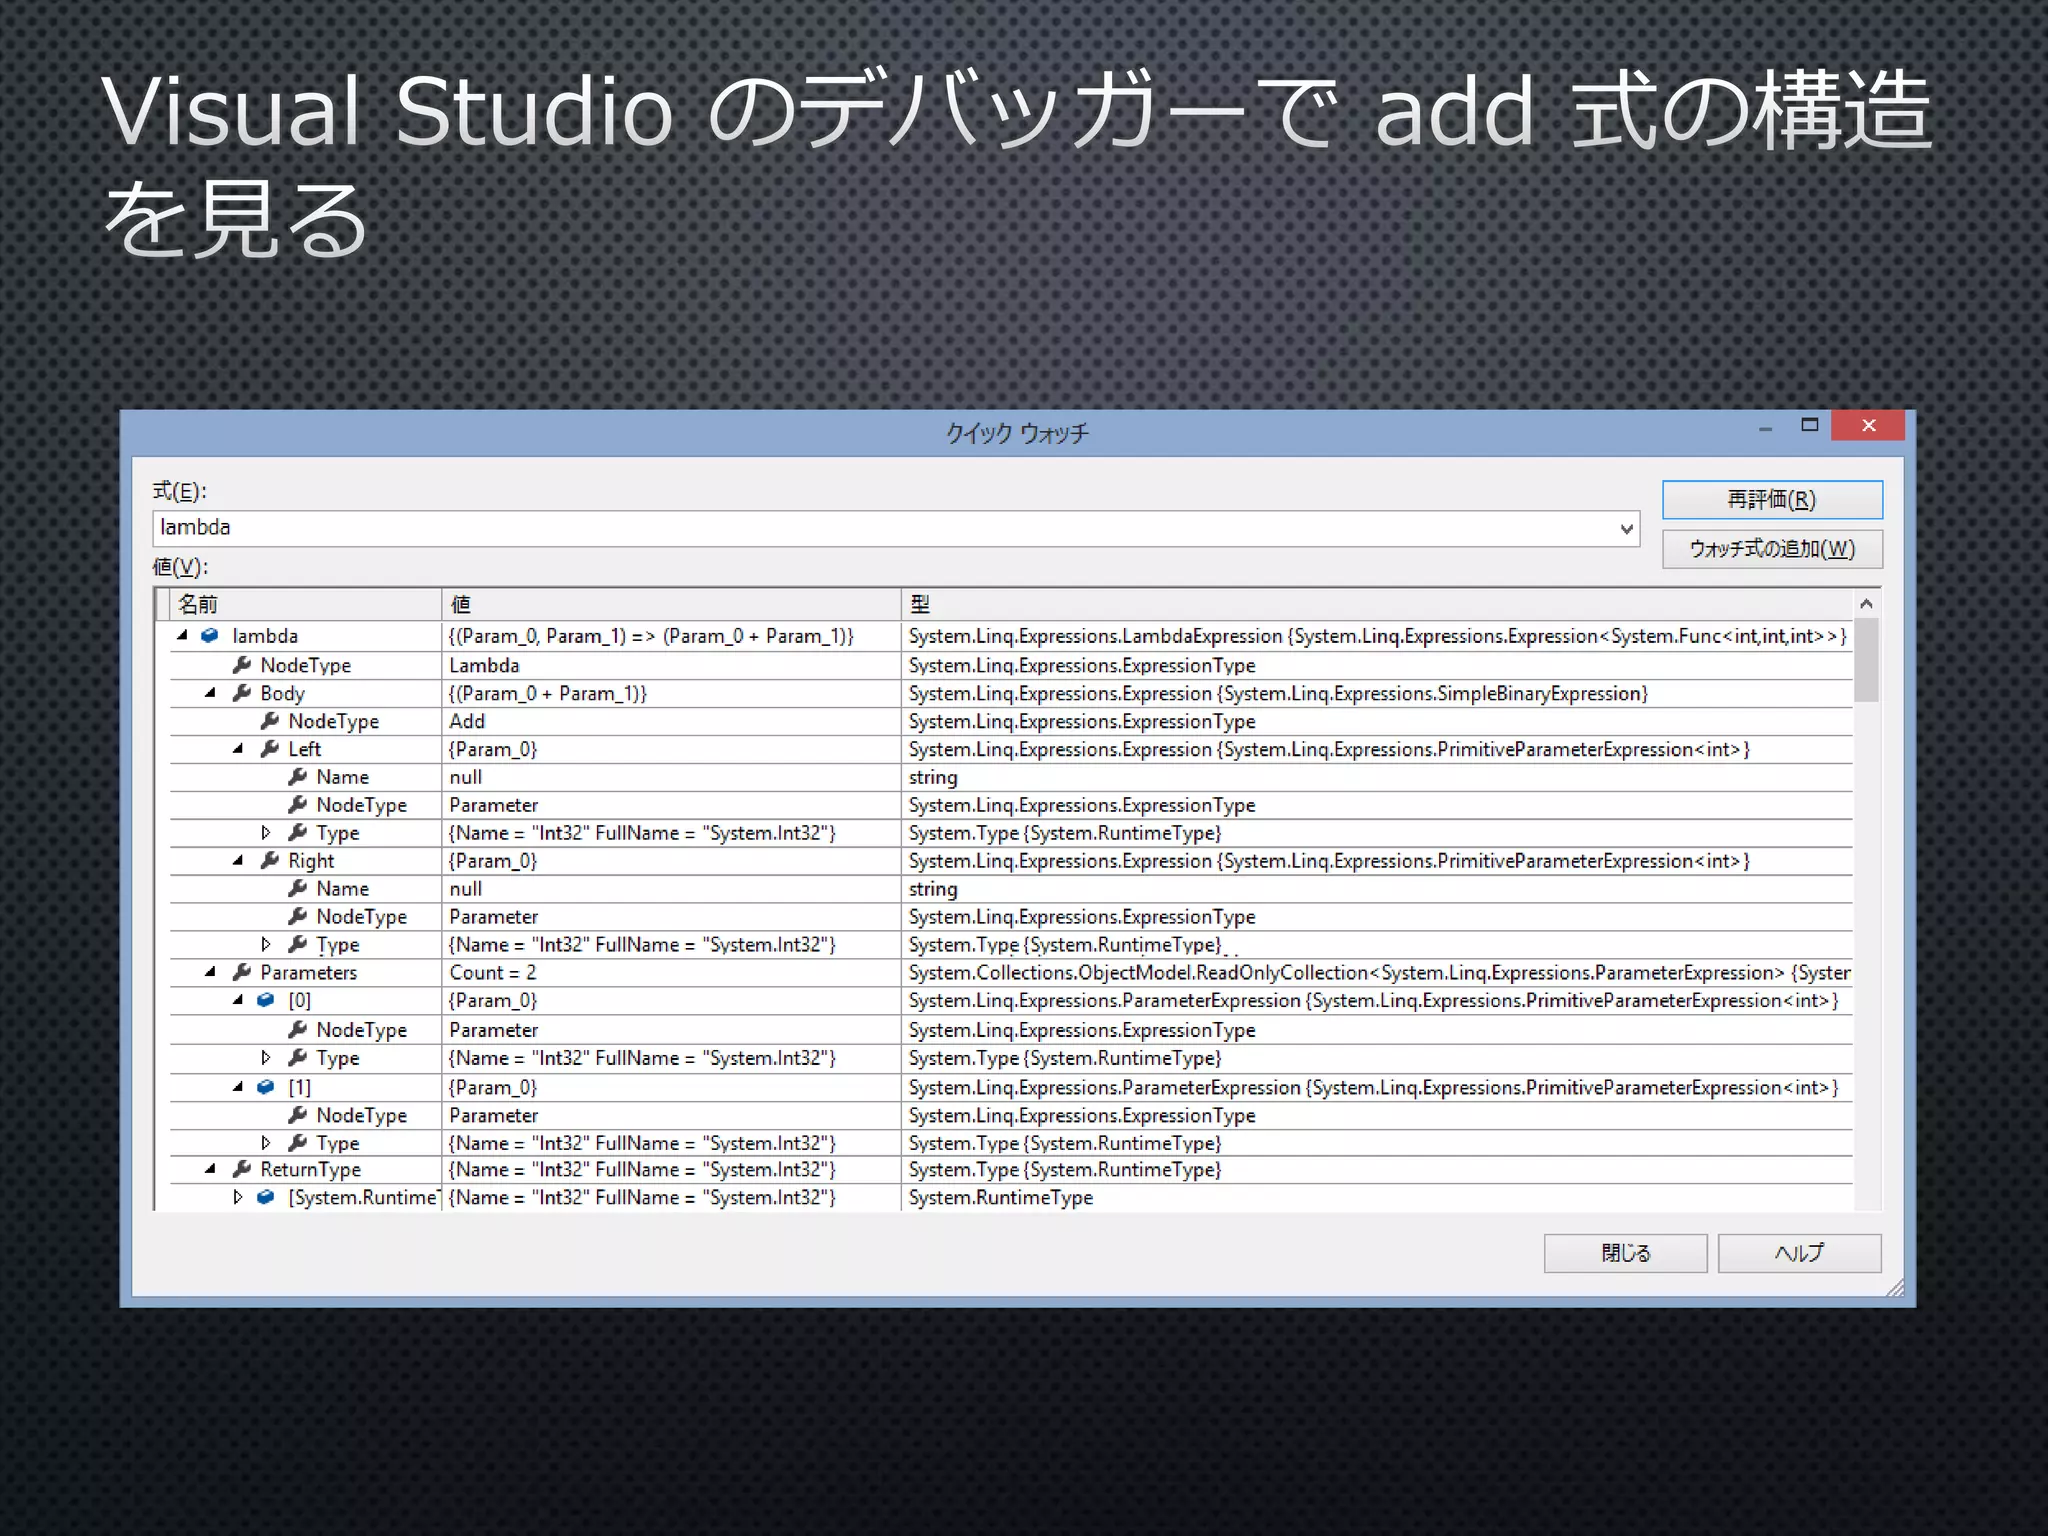The image size is (2048, 1536).
Task: Collapse the lambda root node
Action: (x=183, y=636)
